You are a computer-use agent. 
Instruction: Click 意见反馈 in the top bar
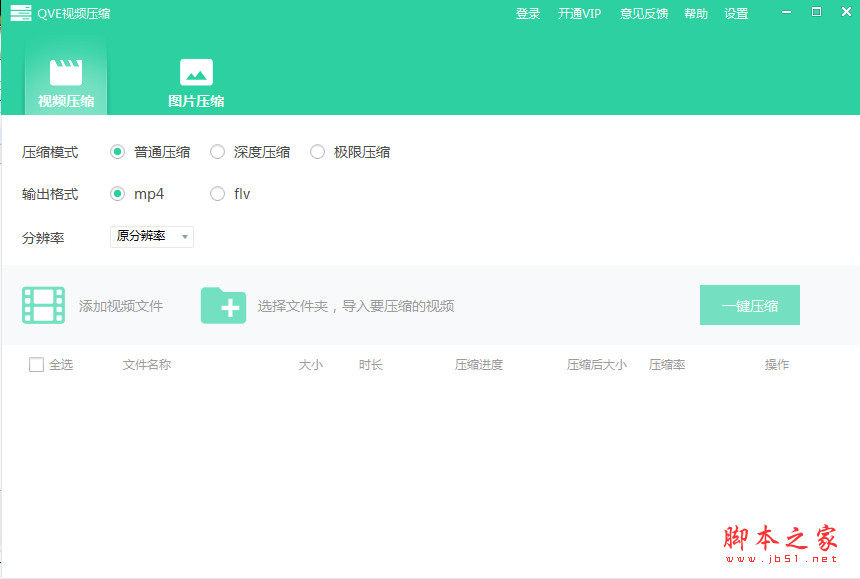coord(643,13)
